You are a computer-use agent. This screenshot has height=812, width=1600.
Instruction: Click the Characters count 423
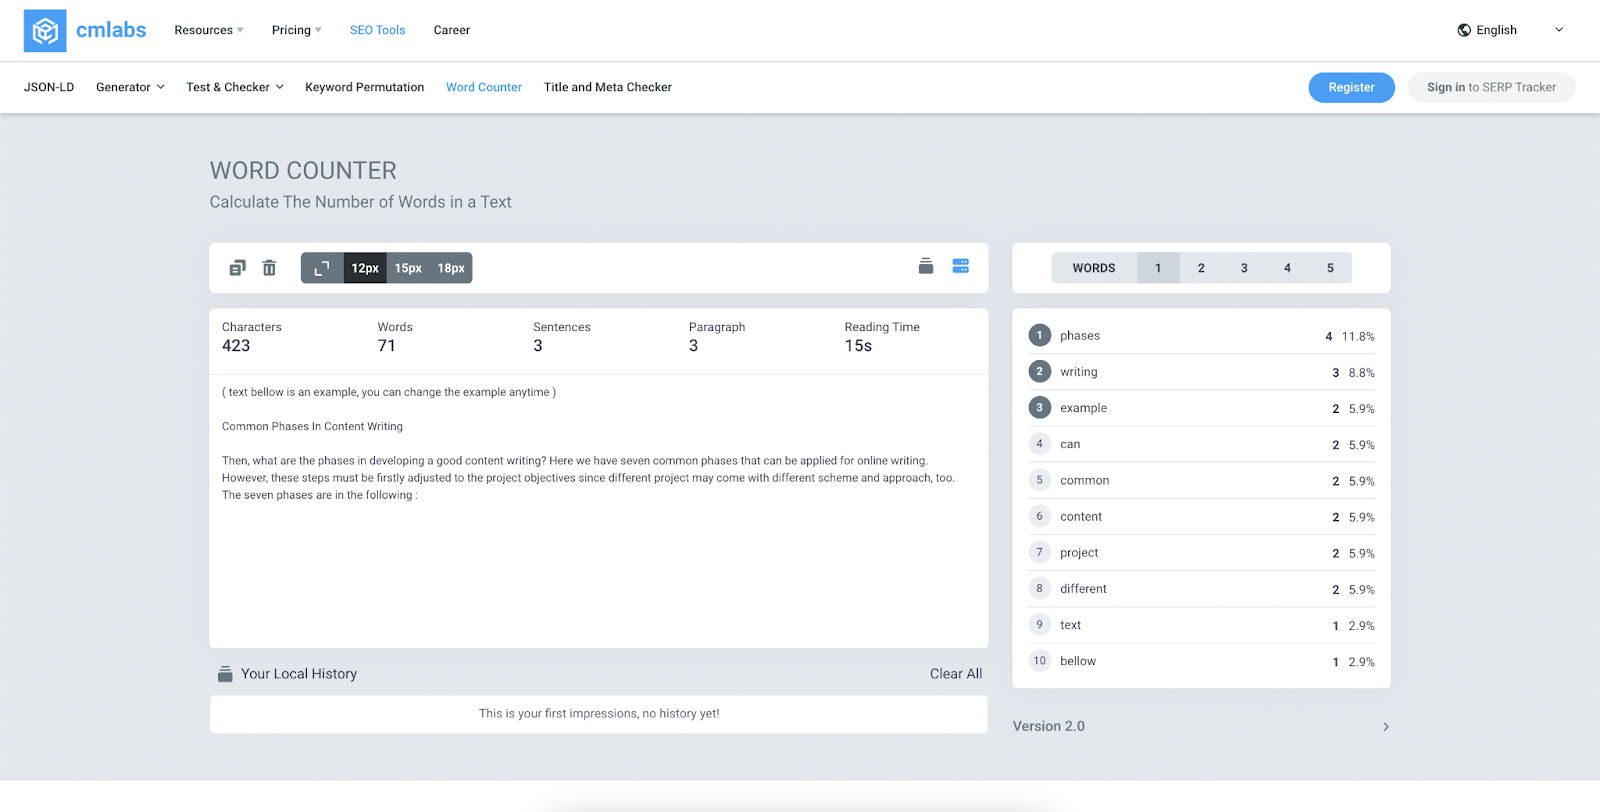pos(236,346)
